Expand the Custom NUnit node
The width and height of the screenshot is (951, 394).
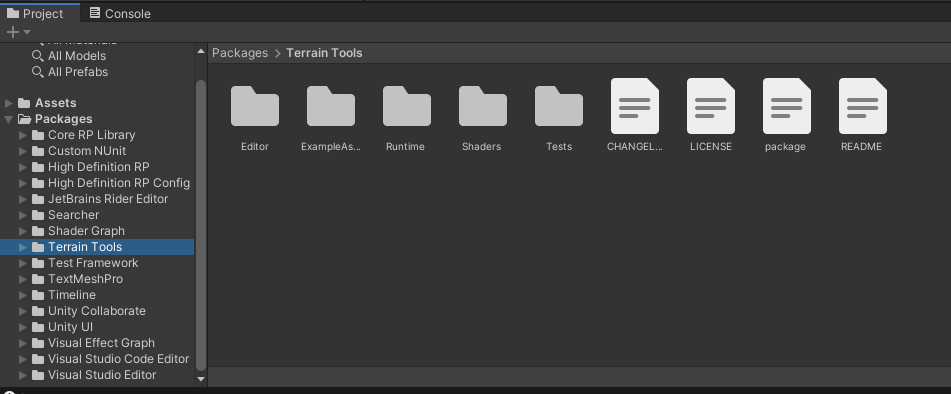(22, 151)
